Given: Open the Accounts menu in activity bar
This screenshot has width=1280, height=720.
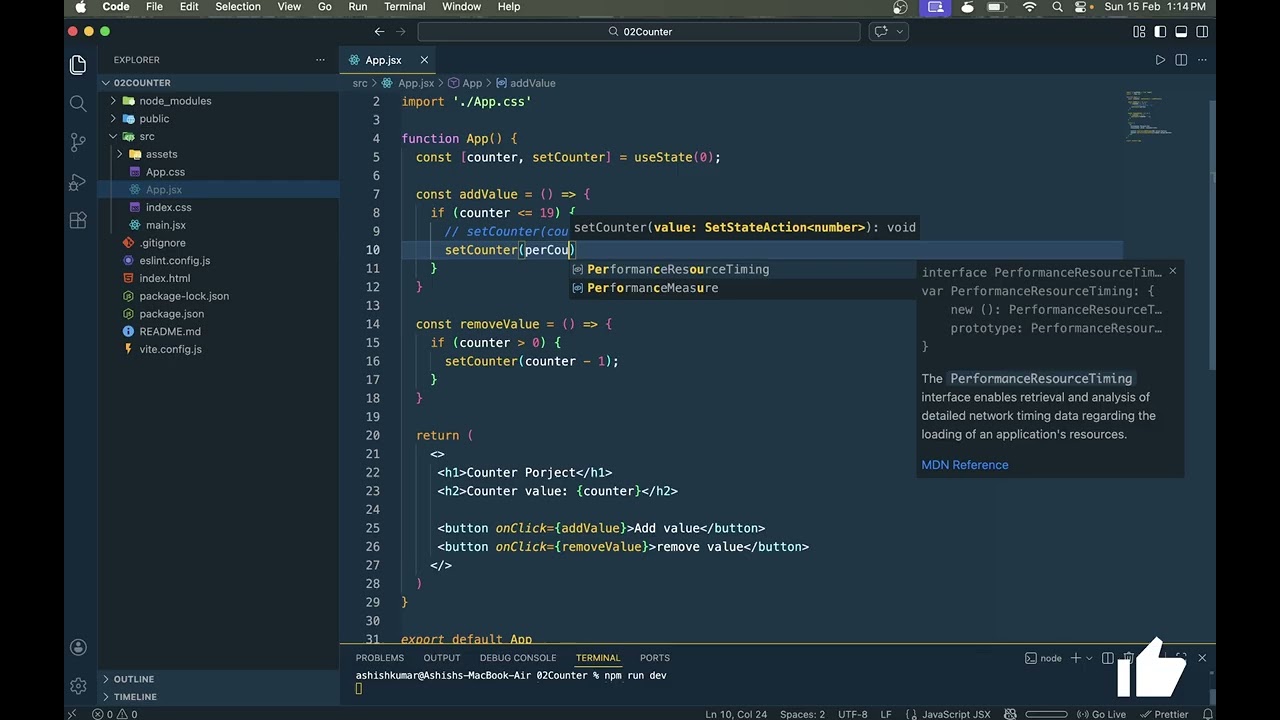Looking at the screenshot, I should 78,647.
